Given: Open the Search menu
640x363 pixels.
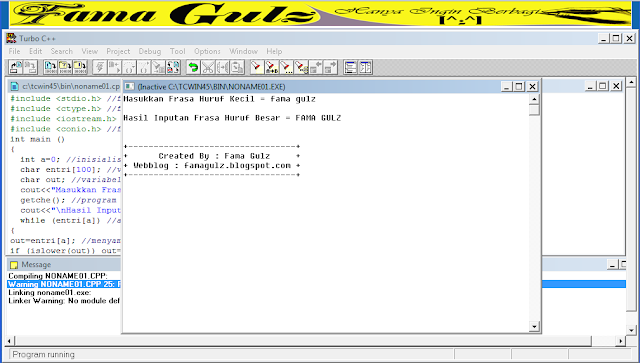Looking at the screenshot, I should pos(62,51).
